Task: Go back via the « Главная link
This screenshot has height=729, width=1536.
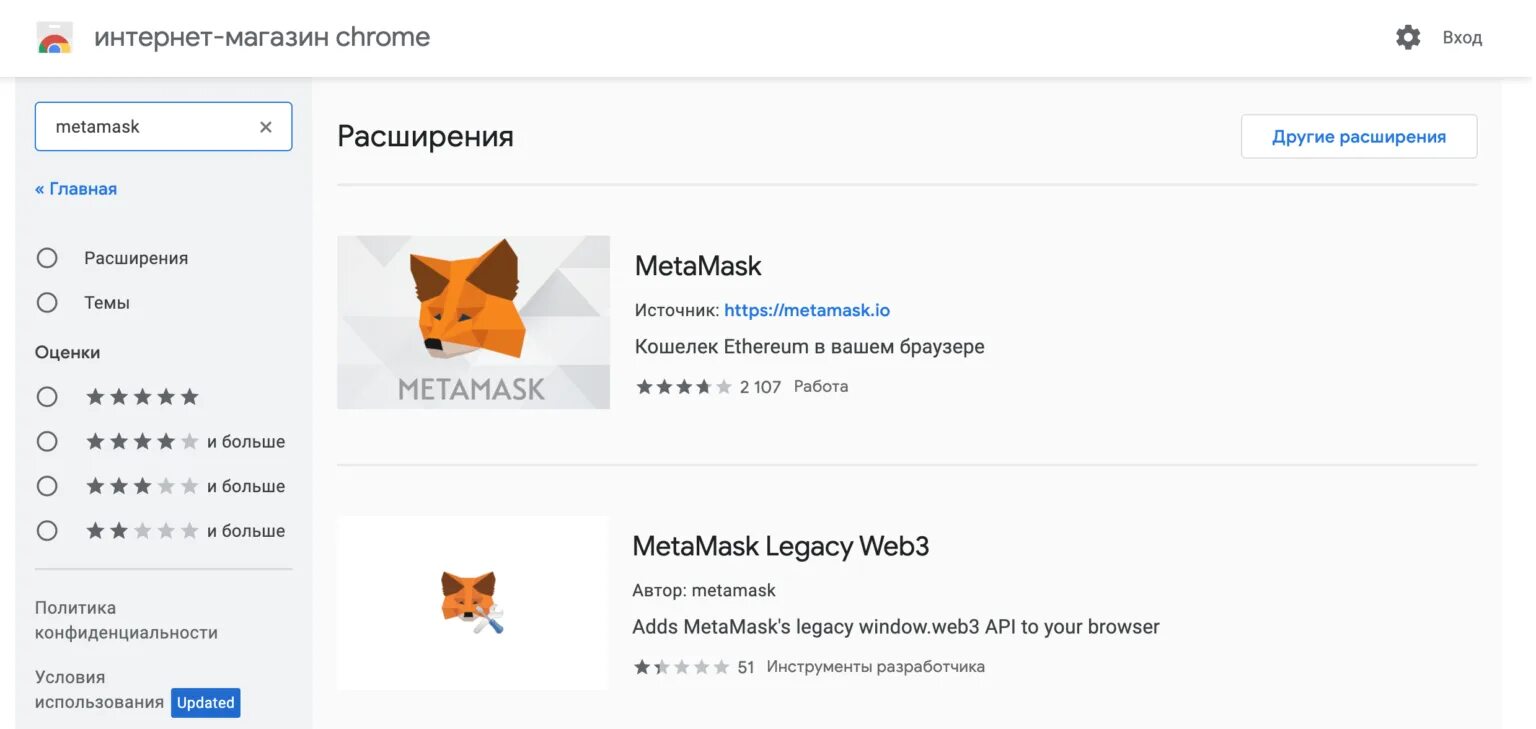Action: click(x=76, y=189)
